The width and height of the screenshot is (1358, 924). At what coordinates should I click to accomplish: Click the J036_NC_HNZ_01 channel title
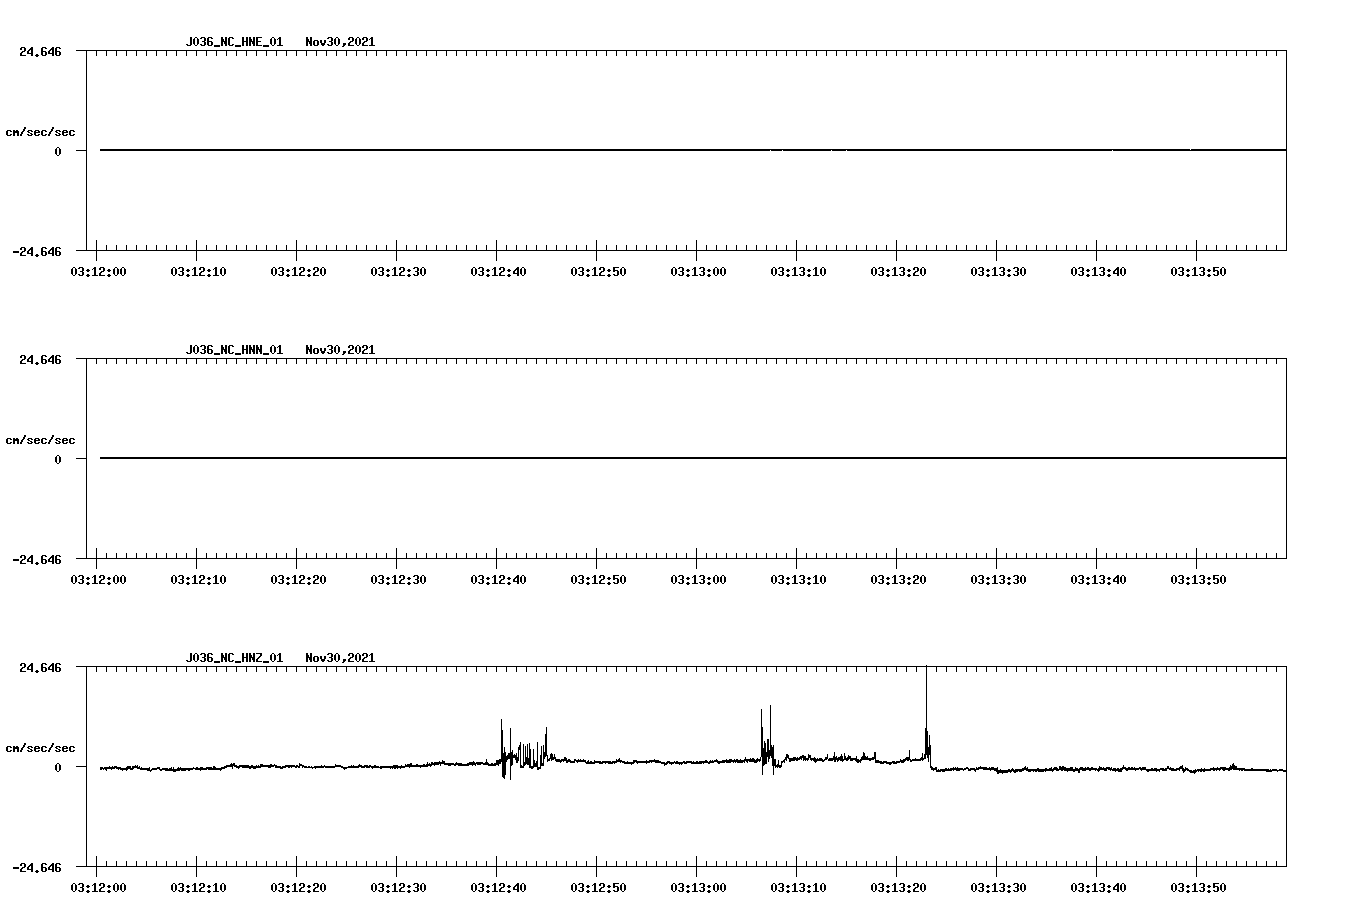[234, 658]
